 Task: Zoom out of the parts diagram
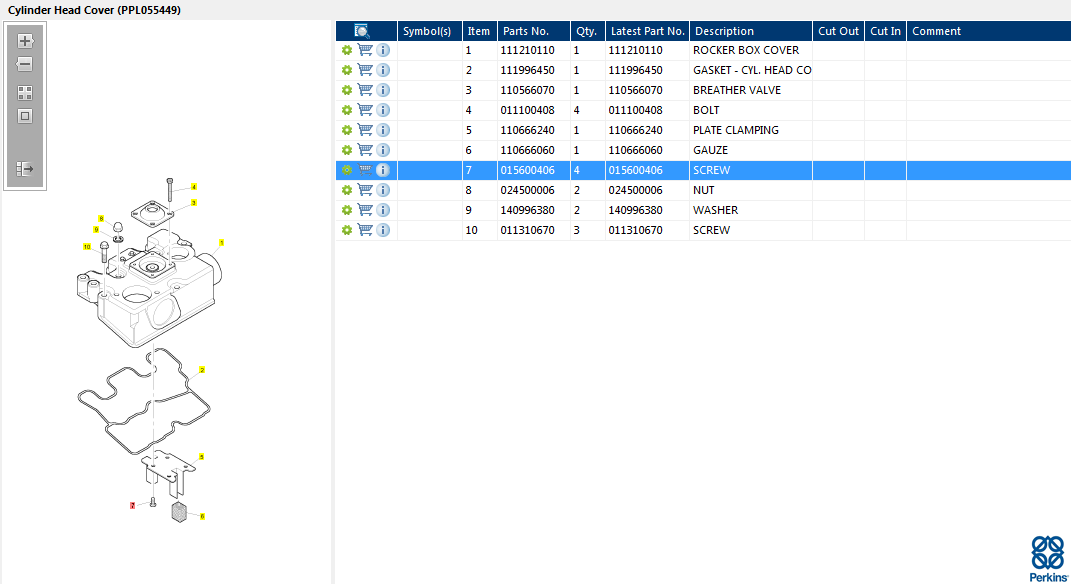(x=25, y=64)
